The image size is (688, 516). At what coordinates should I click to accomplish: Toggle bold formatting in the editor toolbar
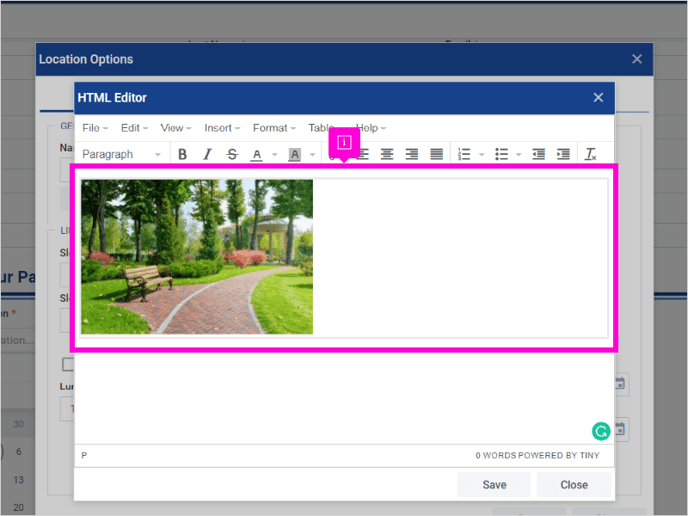coord(183,154)
